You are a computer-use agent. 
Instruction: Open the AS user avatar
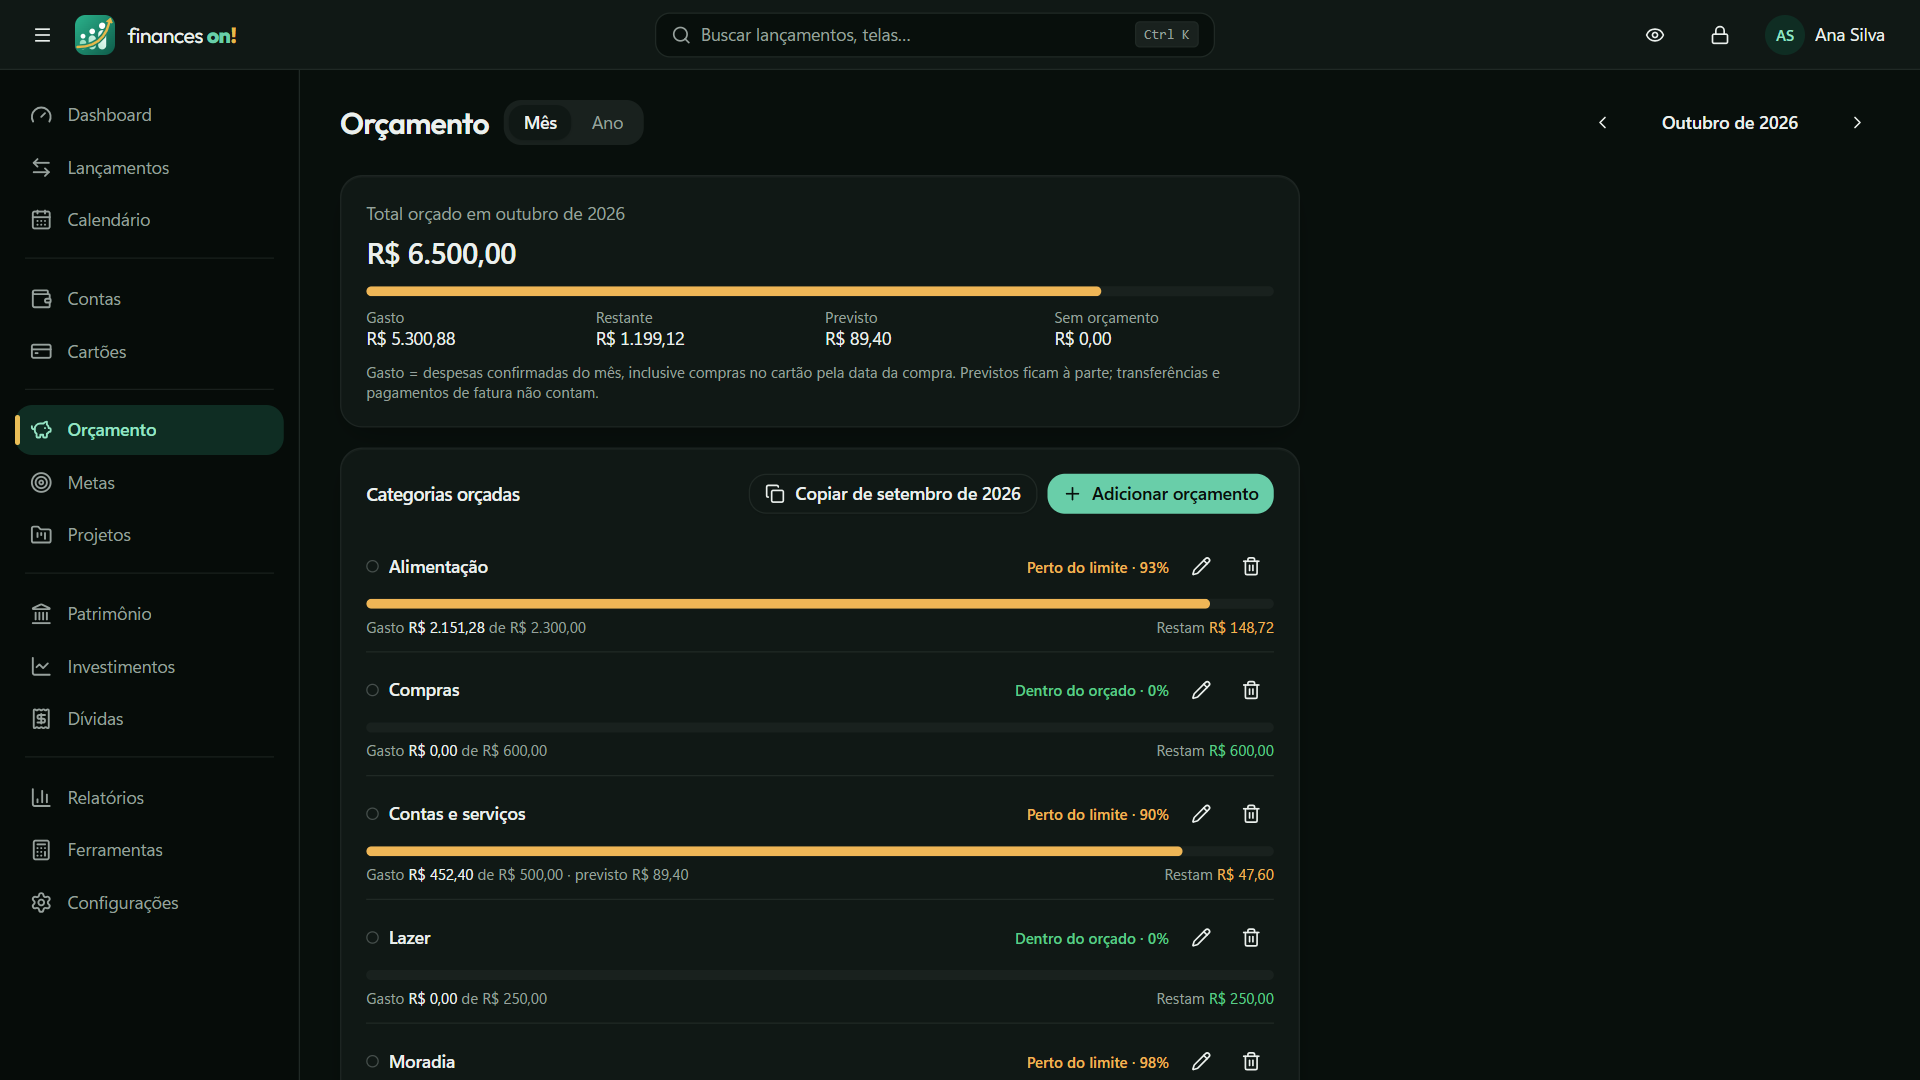pyautogui.click(x=1785, y=35)
